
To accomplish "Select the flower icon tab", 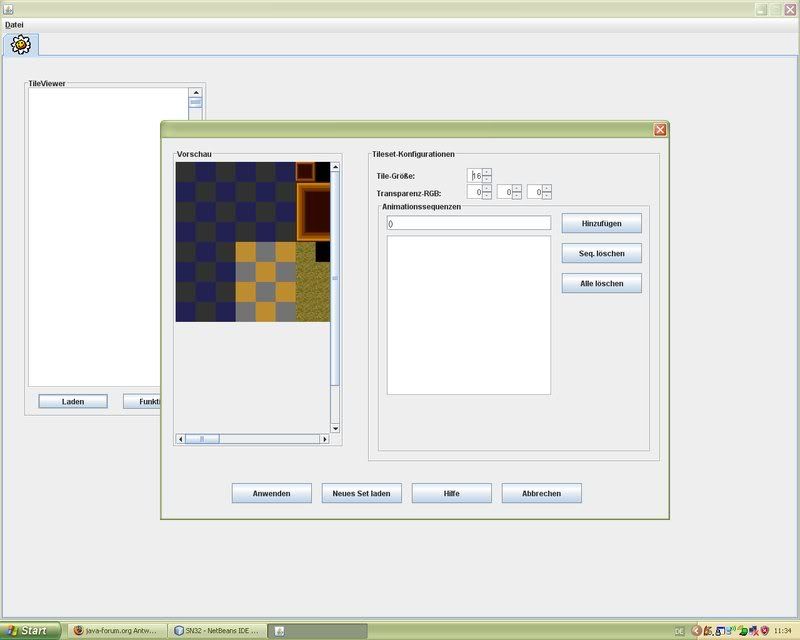I will 21,45.
